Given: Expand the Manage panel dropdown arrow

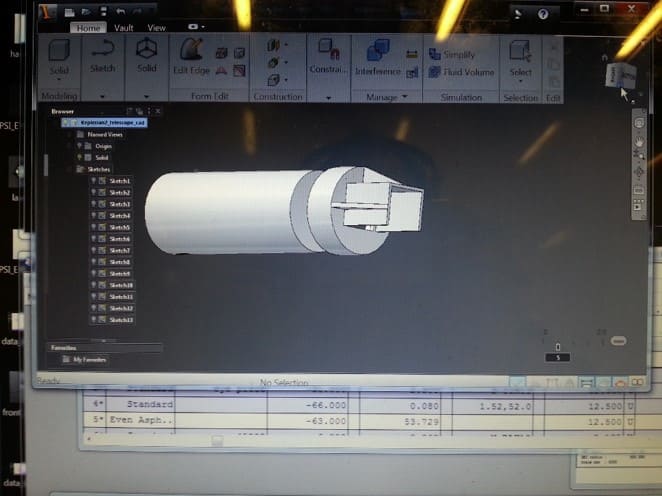Looking at the screenshot, I should pos(404,97).
